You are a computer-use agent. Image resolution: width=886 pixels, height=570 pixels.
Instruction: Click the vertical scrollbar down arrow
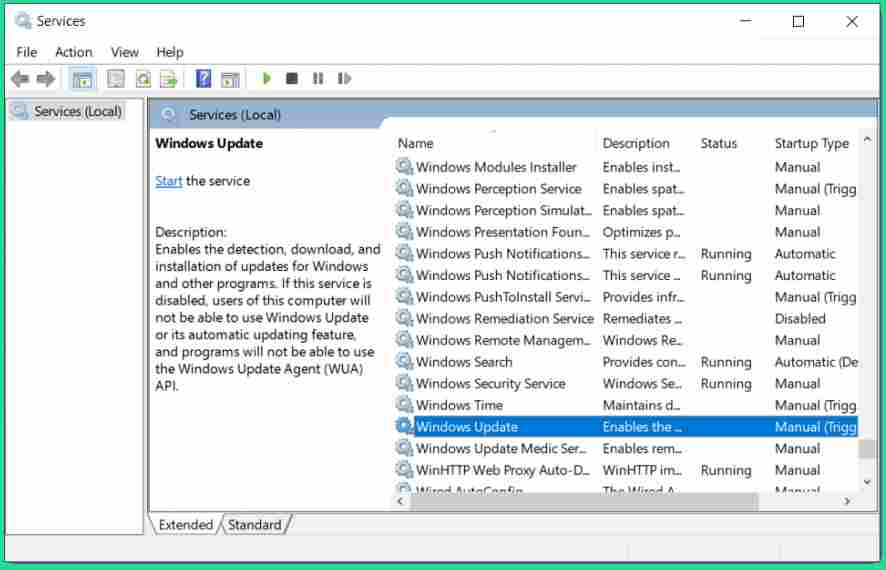tap(867, 482)
